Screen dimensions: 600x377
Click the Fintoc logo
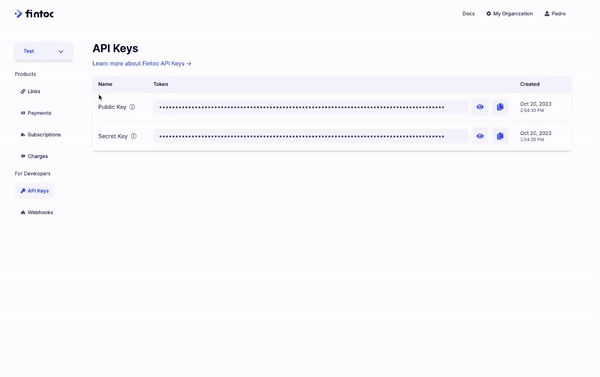click(x=34, y=14)
